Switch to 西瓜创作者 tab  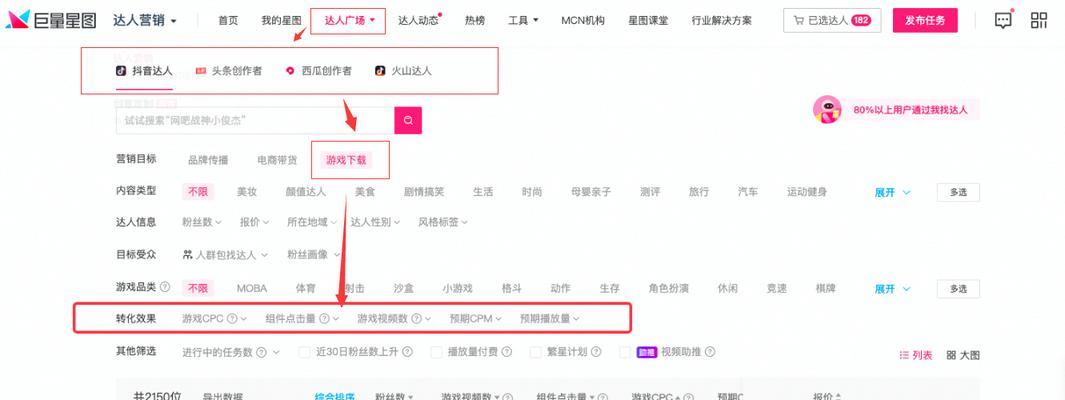[x=319, y=71]
